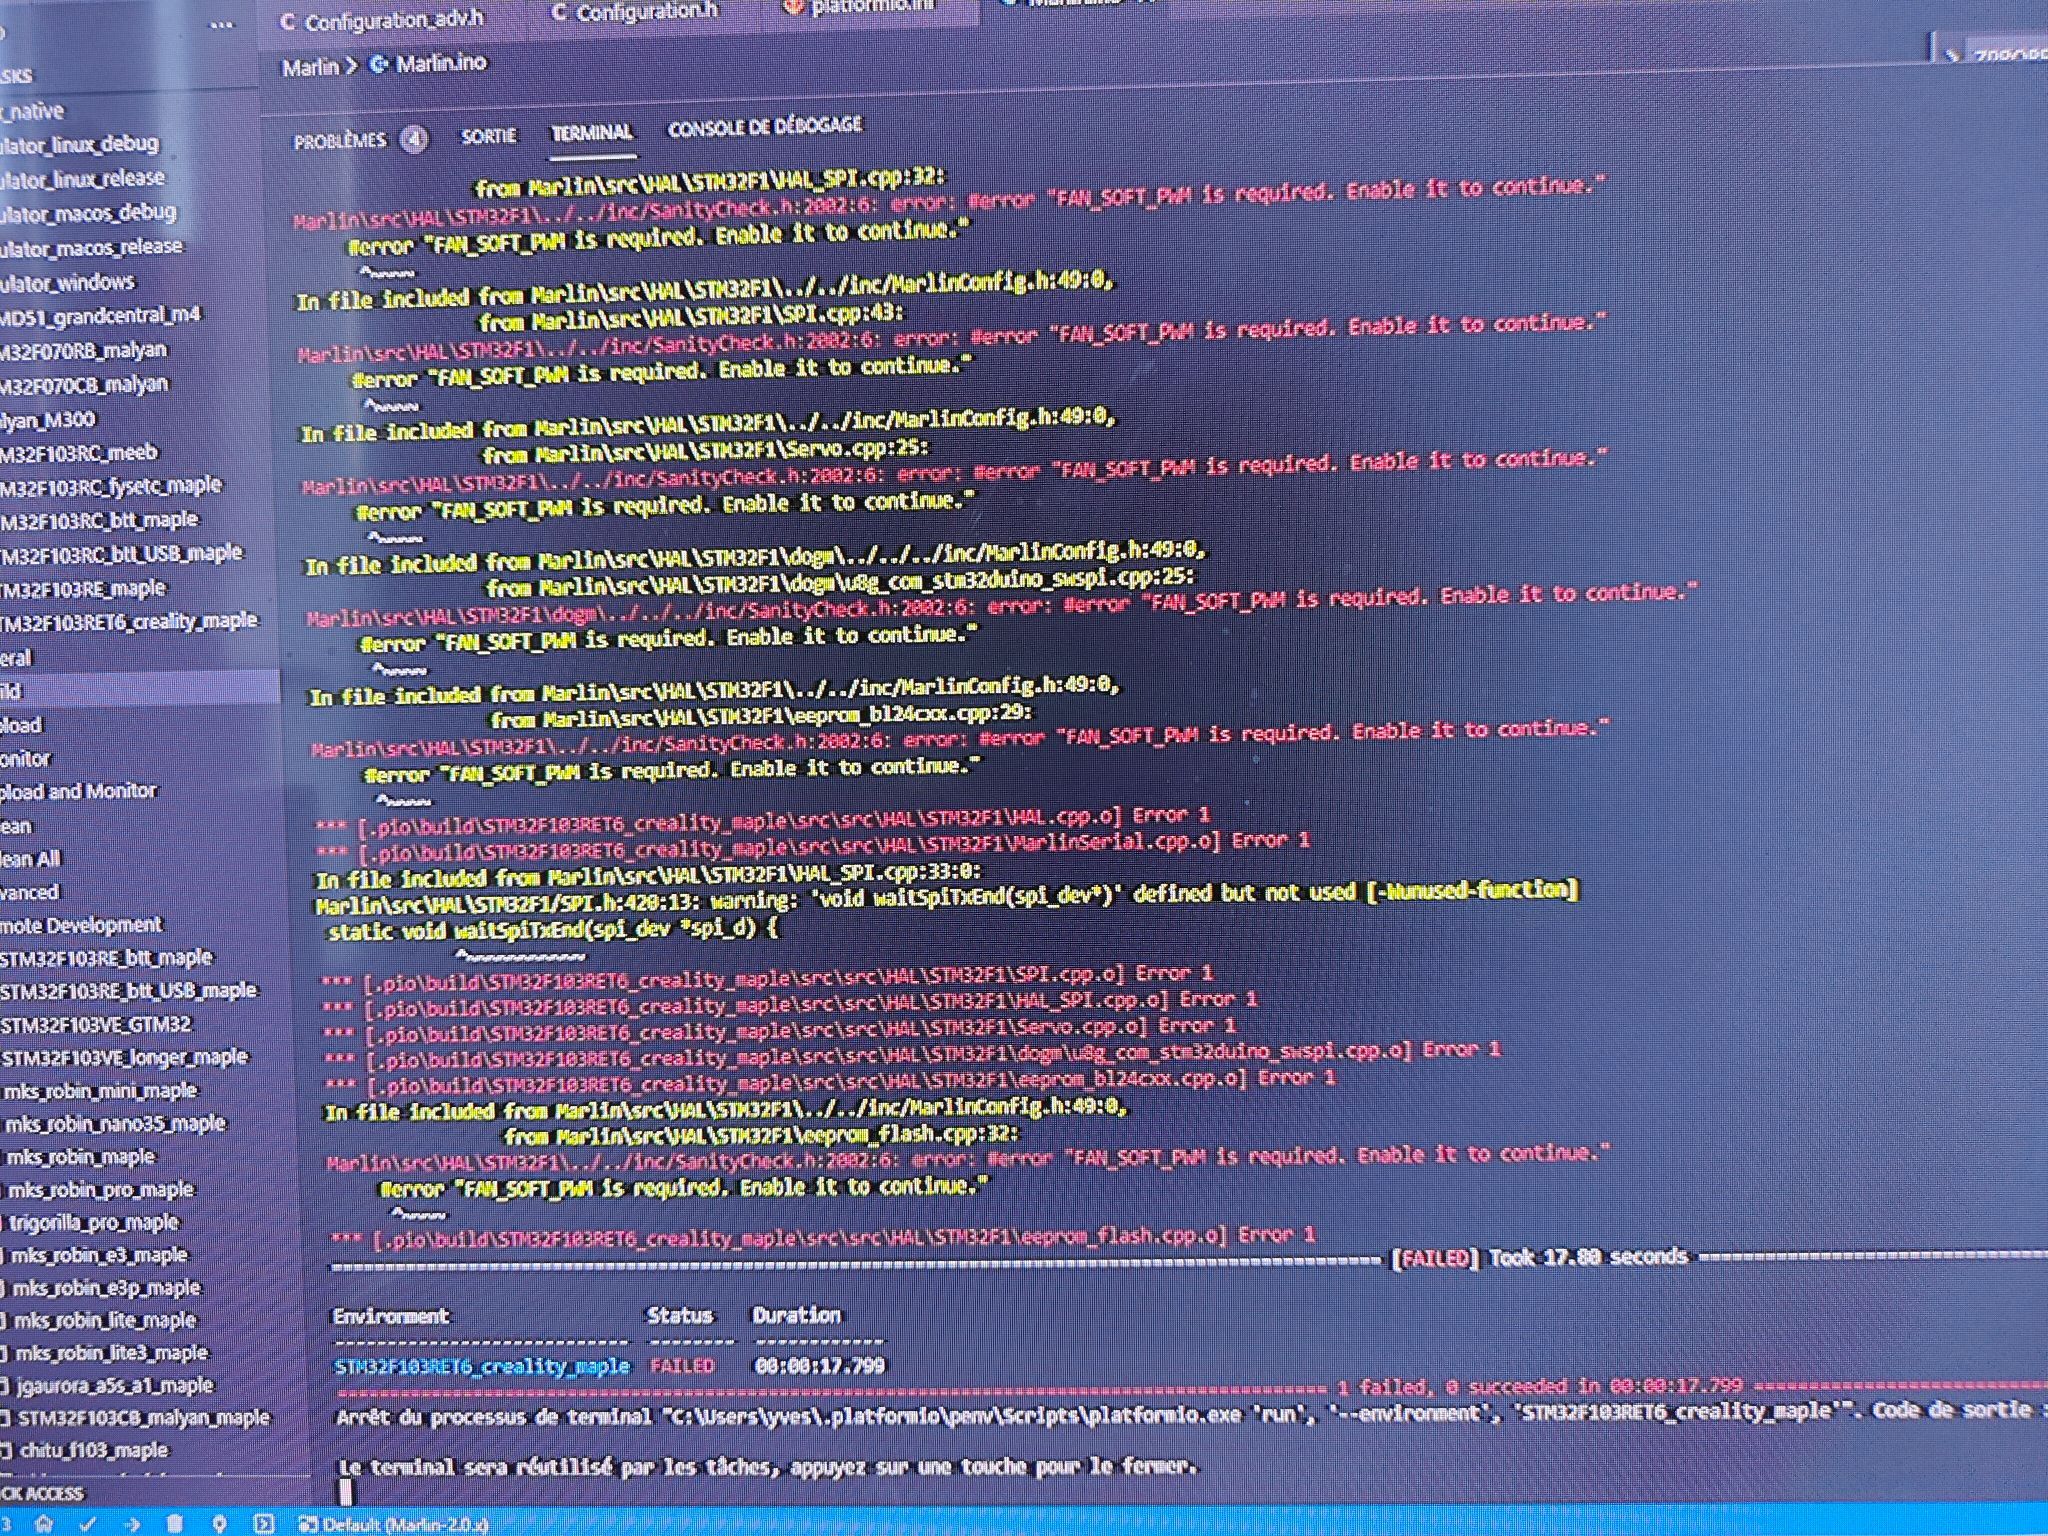Select the TERMINAL panel tab

pyautogui.click(x=592, y=132)
